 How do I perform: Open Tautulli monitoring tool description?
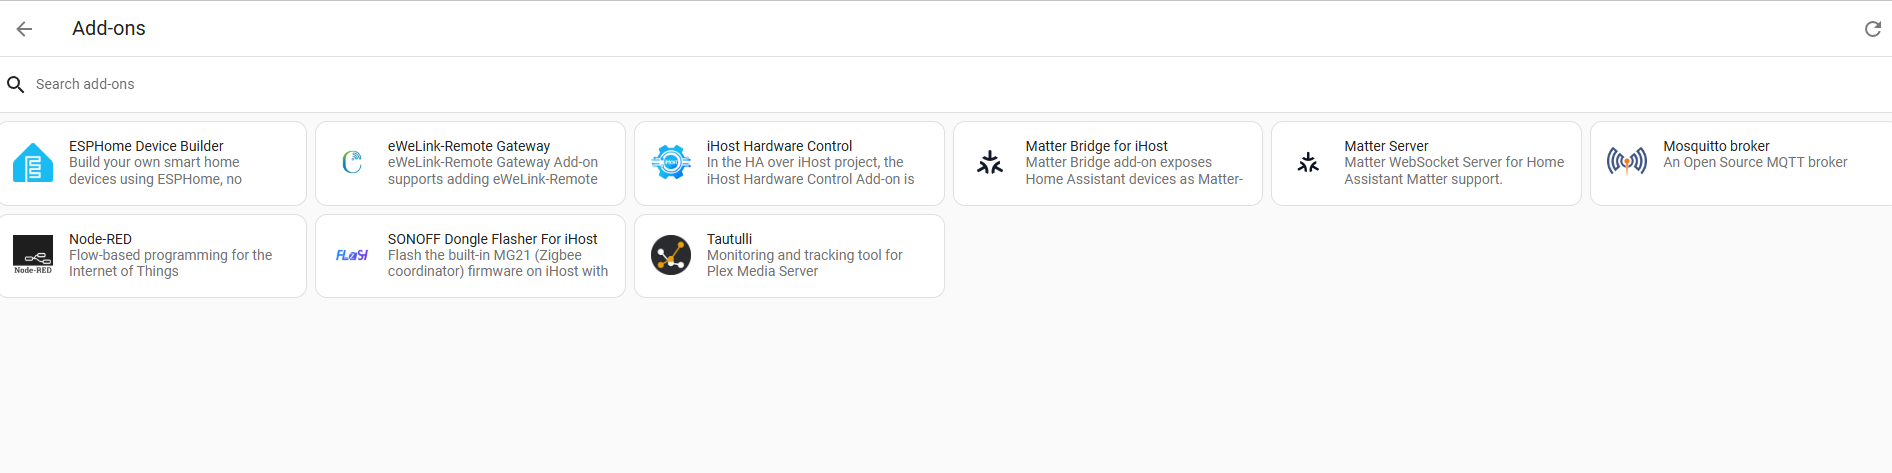coord(805,263)
